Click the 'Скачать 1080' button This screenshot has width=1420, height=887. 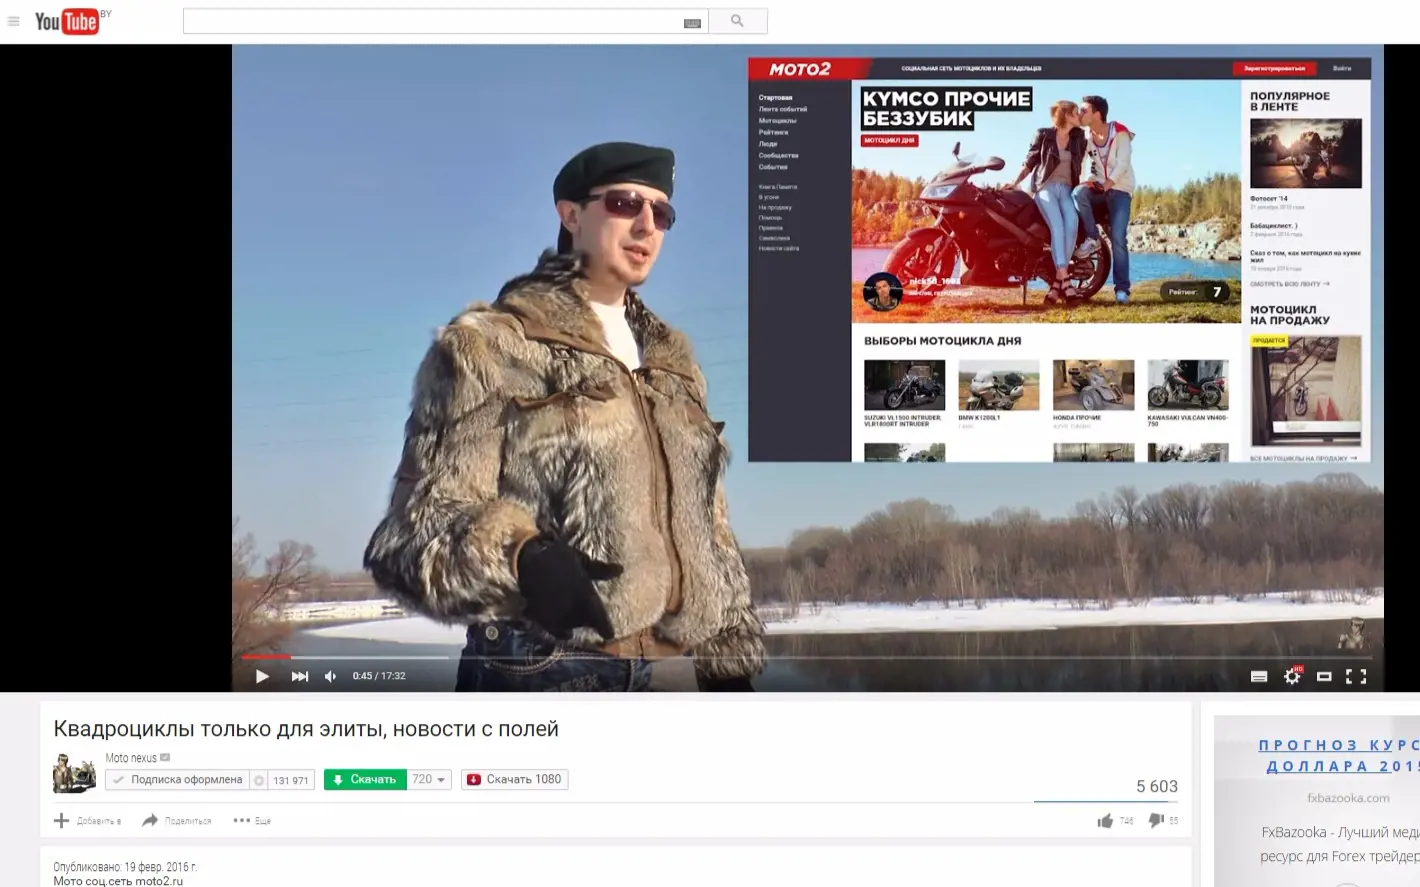[x=515, y=780]
